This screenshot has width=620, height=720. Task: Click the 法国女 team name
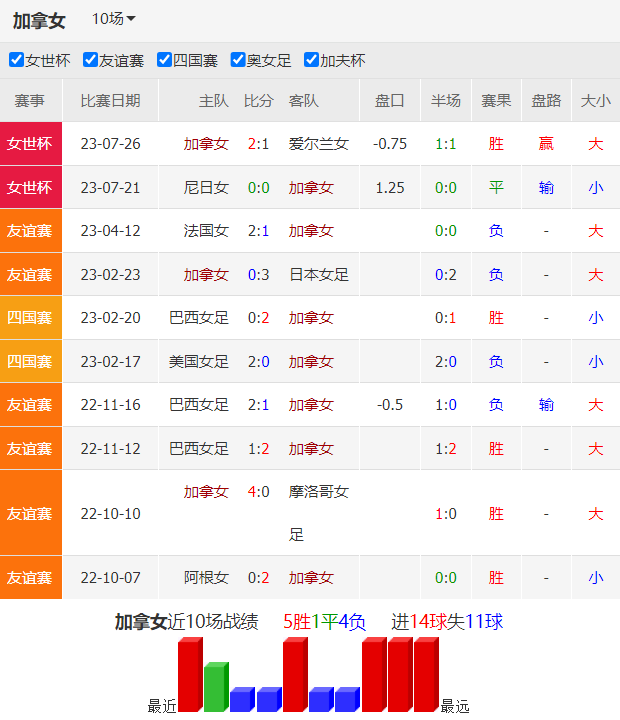pos(206,231)
